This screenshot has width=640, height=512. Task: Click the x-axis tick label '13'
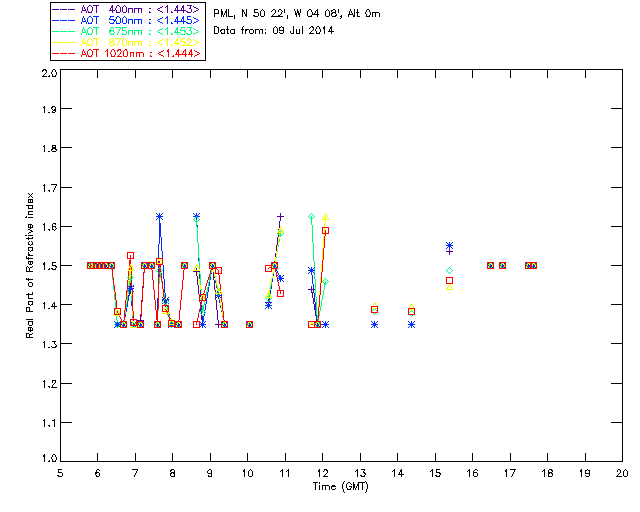click(360, 473)
